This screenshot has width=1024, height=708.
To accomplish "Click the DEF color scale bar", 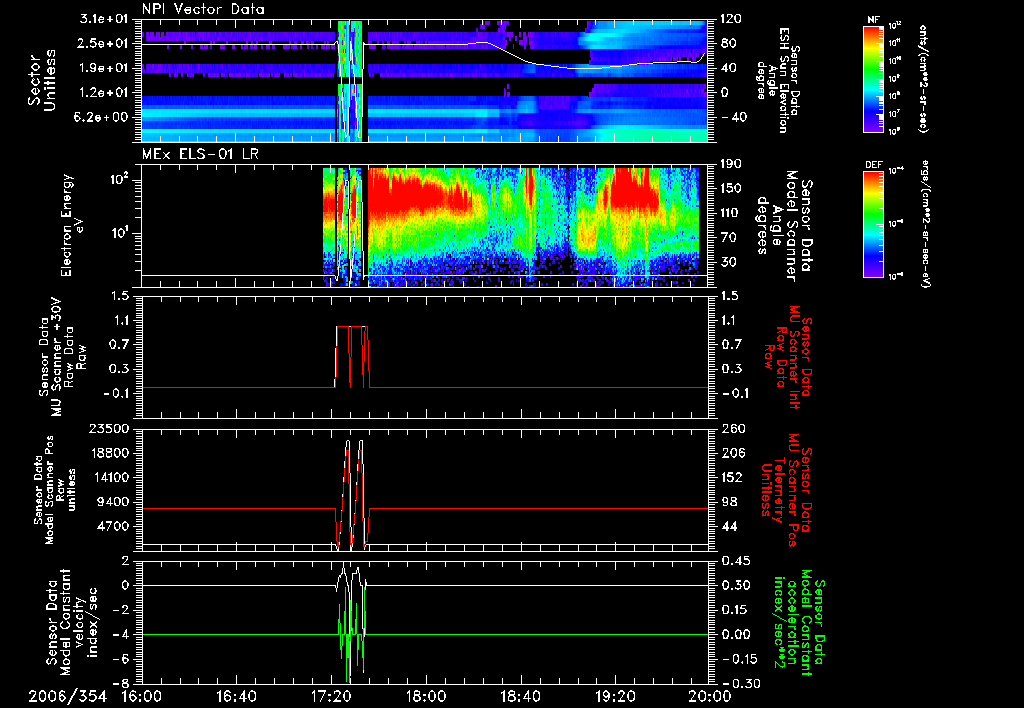I will [x=873, y=224].
